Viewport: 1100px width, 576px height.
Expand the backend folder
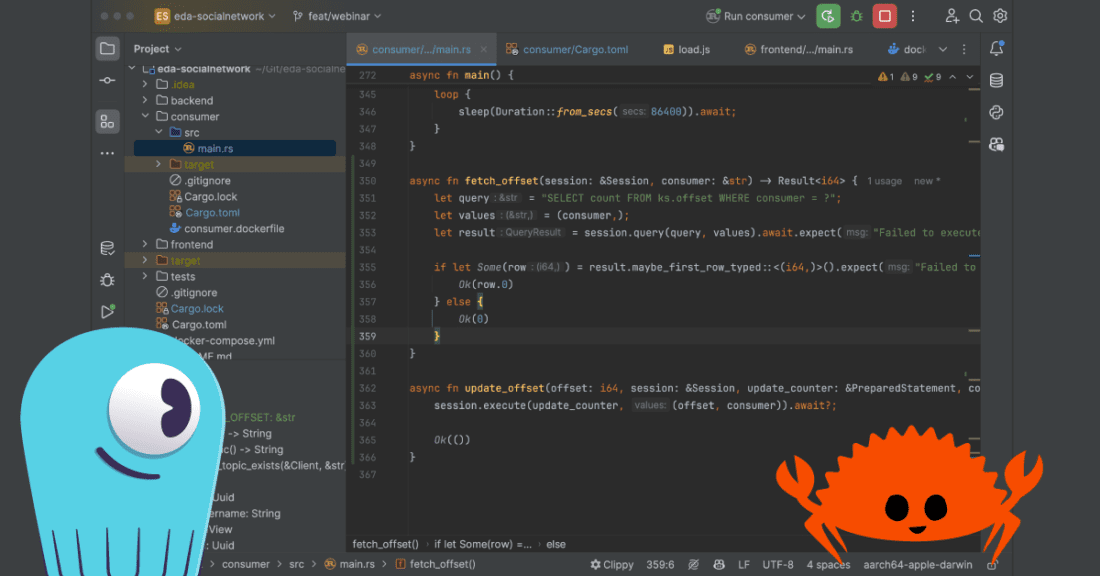[145, 100]
